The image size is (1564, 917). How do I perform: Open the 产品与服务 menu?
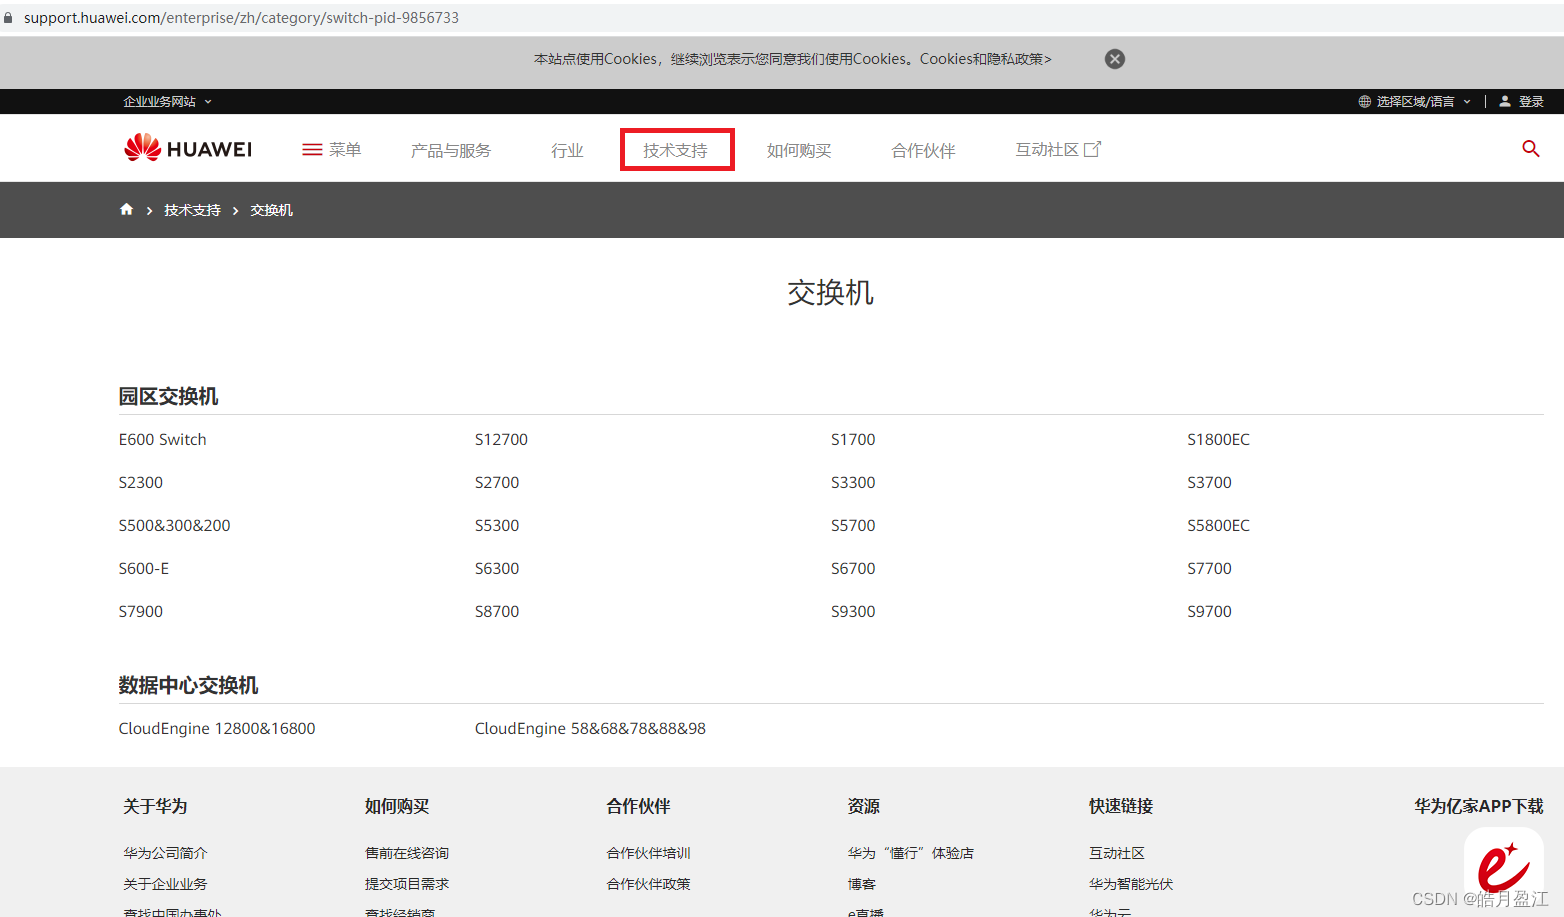[x=451, y=150]
